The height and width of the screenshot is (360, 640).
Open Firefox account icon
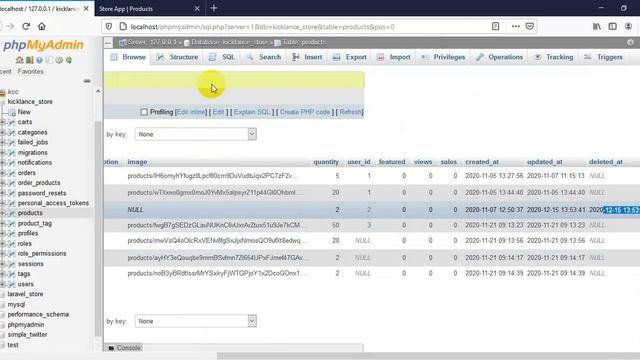[628, 27]
